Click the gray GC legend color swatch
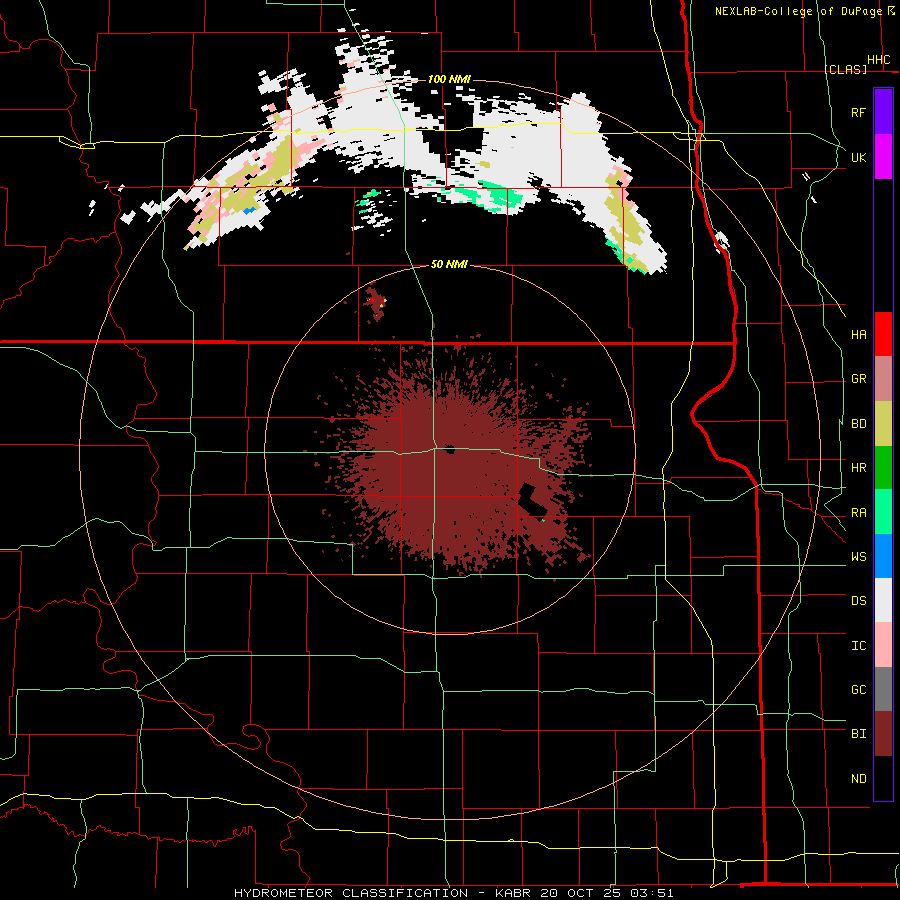The width and height of the screenshot is (900, 900). (x=883, y=689)
